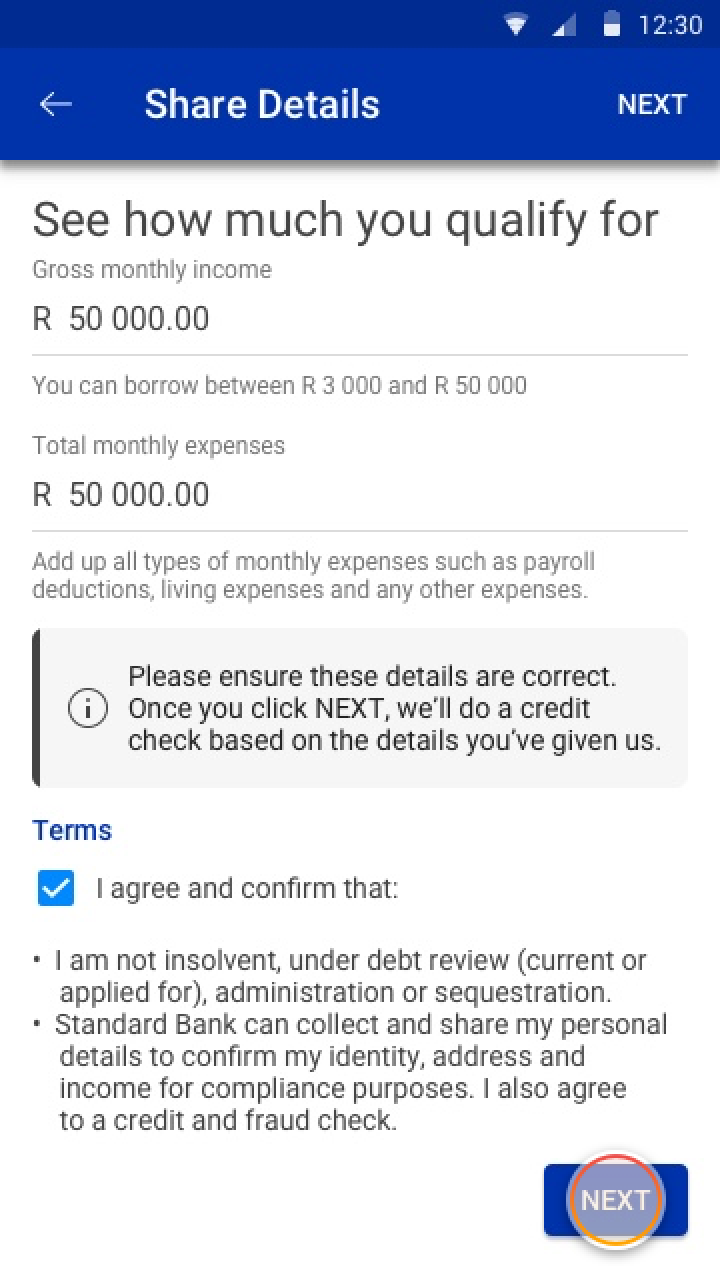The image size is (720, 1280).
Task: Tap the Standard Bank terms bullet
Action: click(x=360, y=1072)
